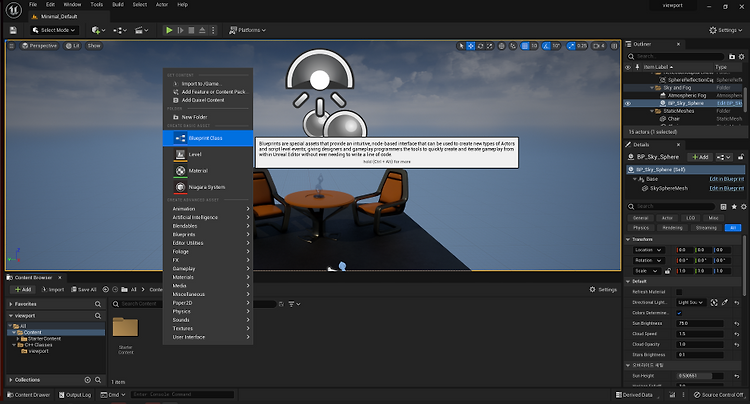Activate the translate gizmo tool icon

coord(471,46)
